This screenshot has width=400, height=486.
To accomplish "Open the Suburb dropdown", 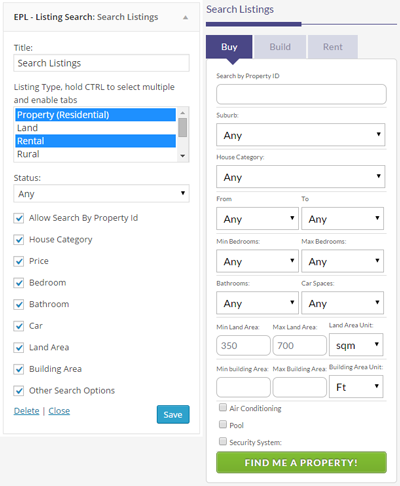I will [x=301, y=135].
